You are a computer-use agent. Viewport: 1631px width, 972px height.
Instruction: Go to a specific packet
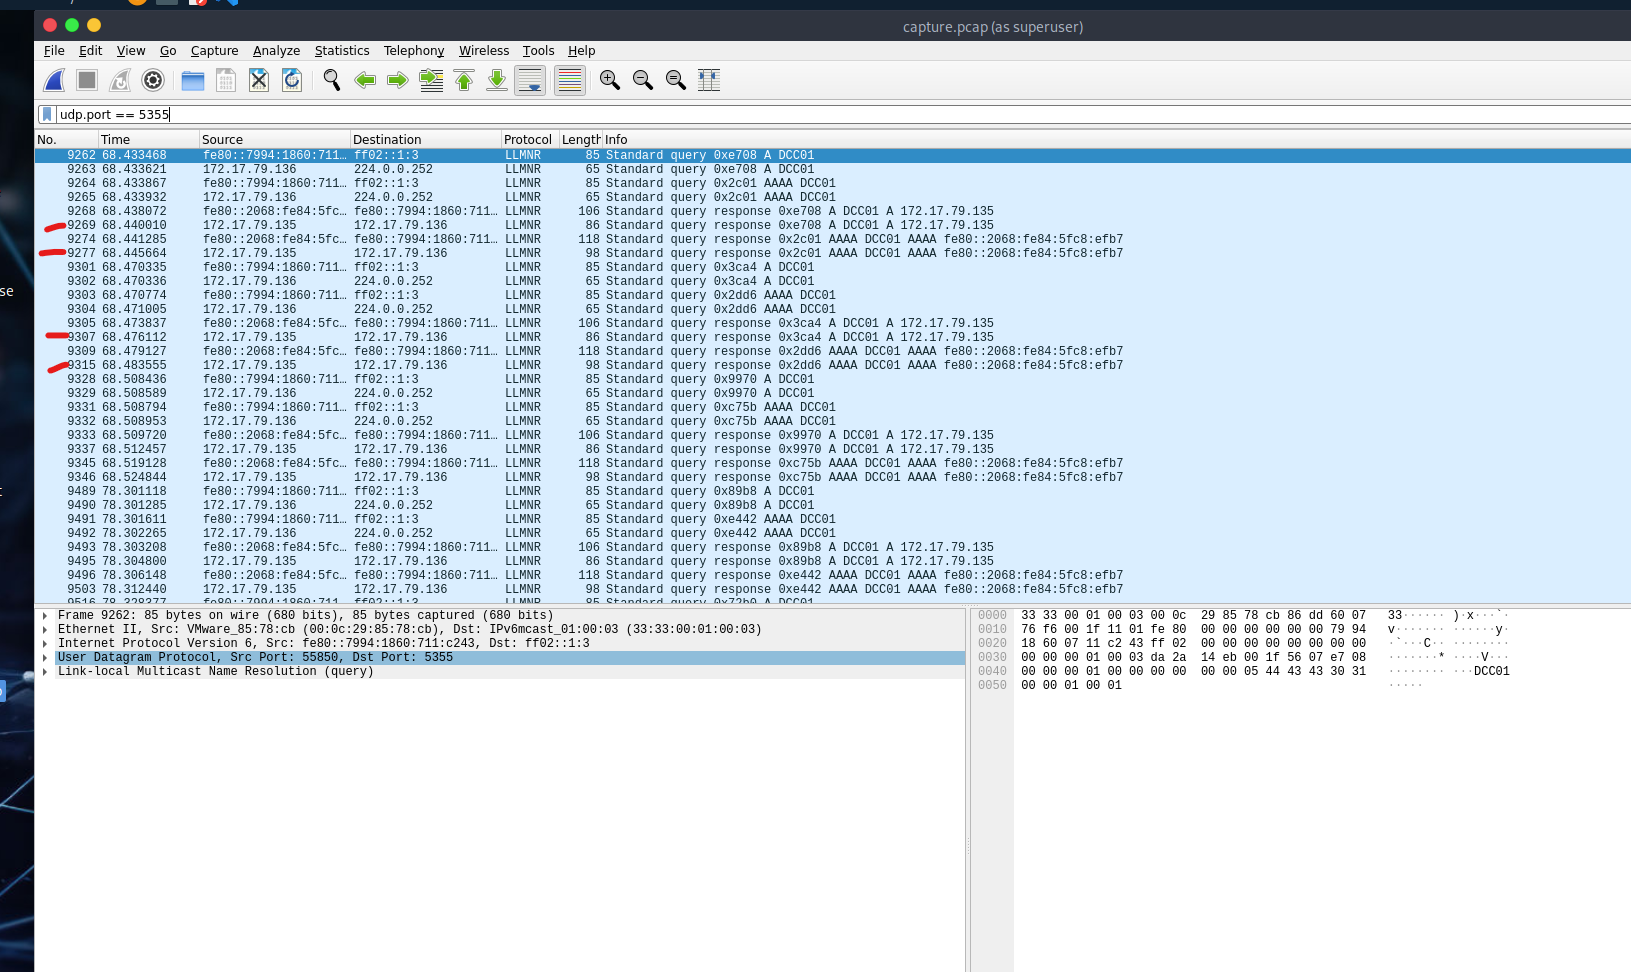click(x=431, y=80)
